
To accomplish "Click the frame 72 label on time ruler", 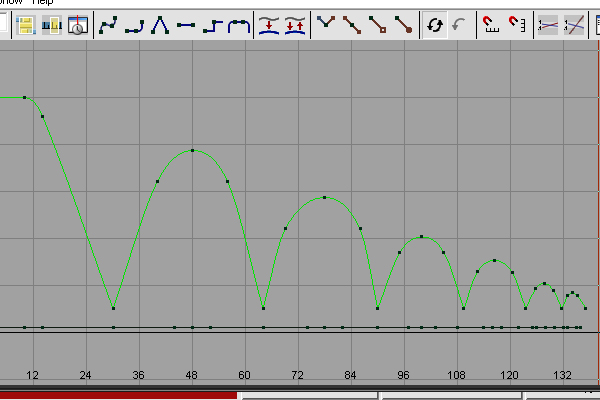I will point(297,375).
